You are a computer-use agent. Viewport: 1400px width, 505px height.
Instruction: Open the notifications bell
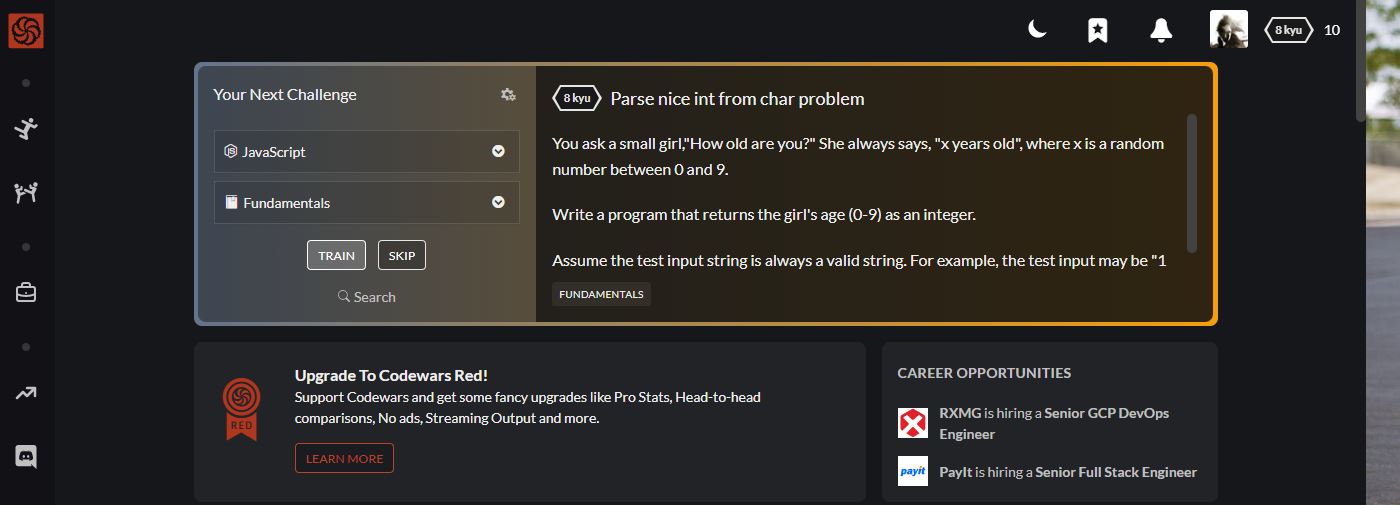(x=1160, y=30)
